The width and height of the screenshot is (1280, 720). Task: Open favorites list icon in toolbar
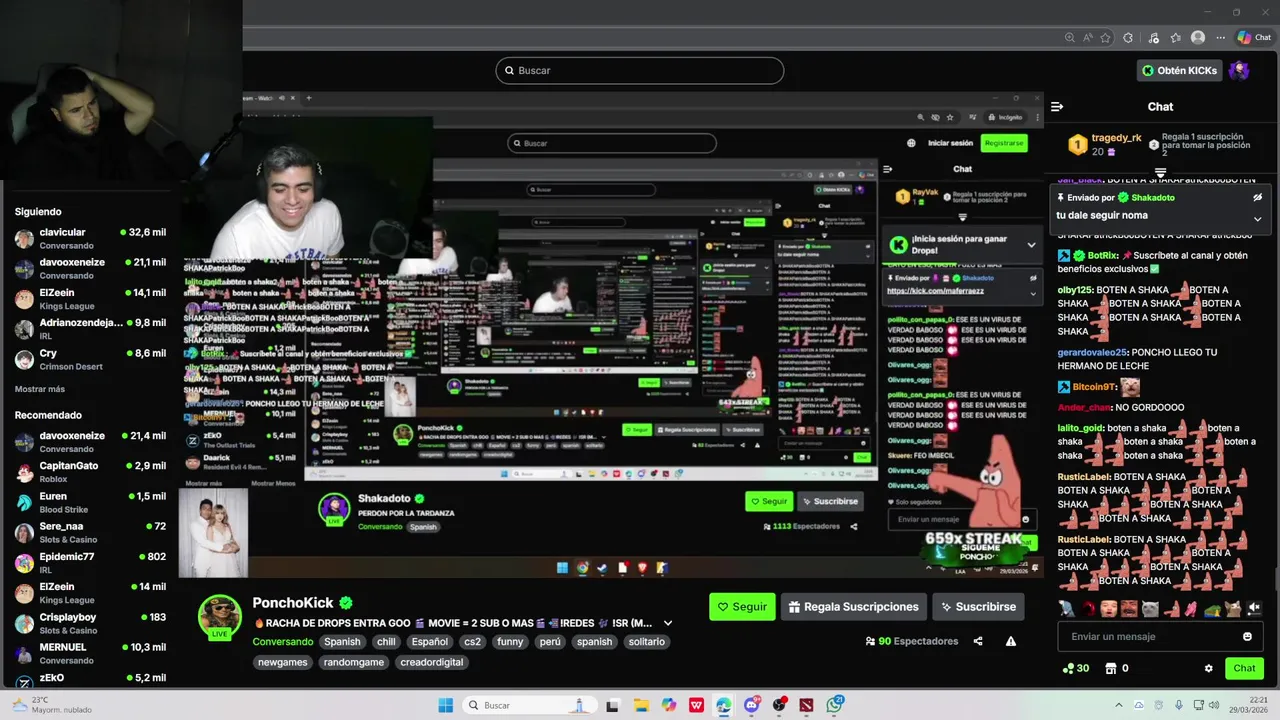pos(1175,38)
